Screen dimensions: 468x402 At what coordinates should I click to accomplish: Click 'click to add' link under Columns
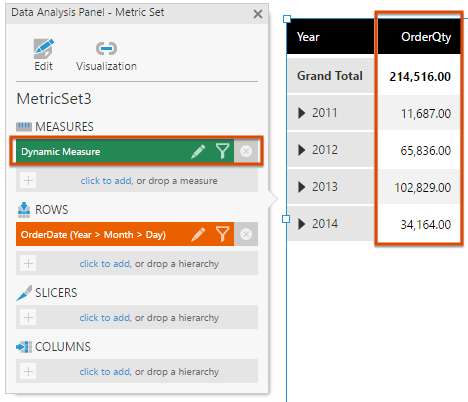[x=105, y=372]
